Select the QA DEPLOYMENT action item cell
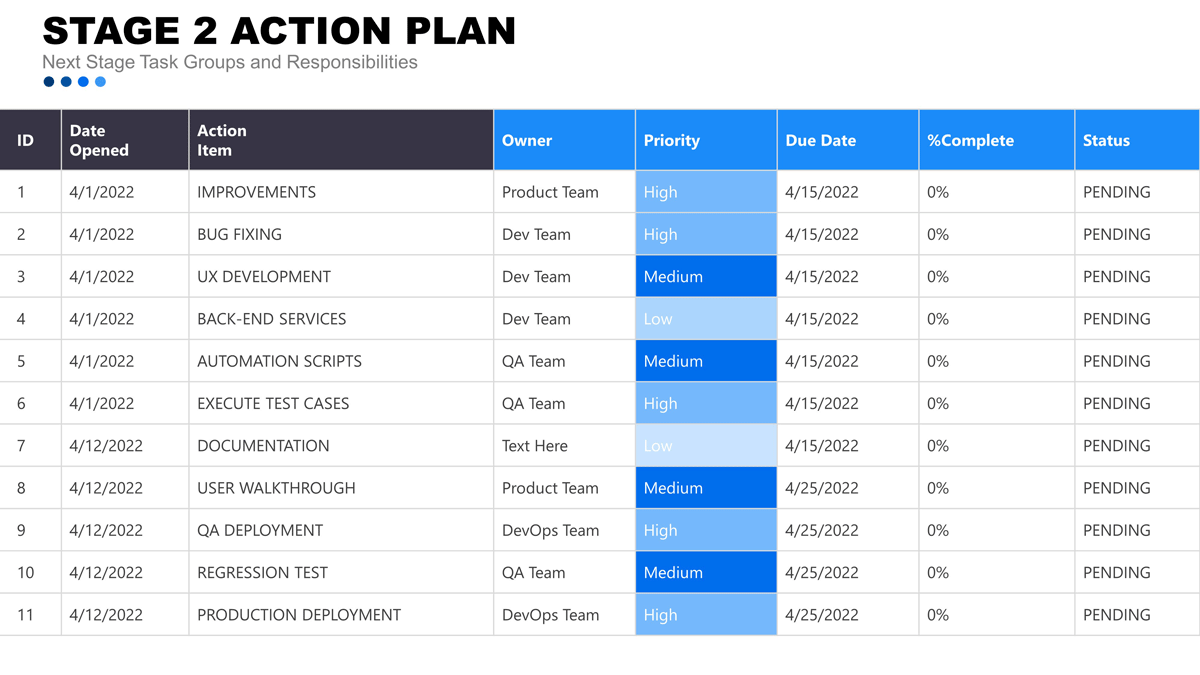Image resolution: width=1200 pixels, height=675 pixels. (341, 530)
